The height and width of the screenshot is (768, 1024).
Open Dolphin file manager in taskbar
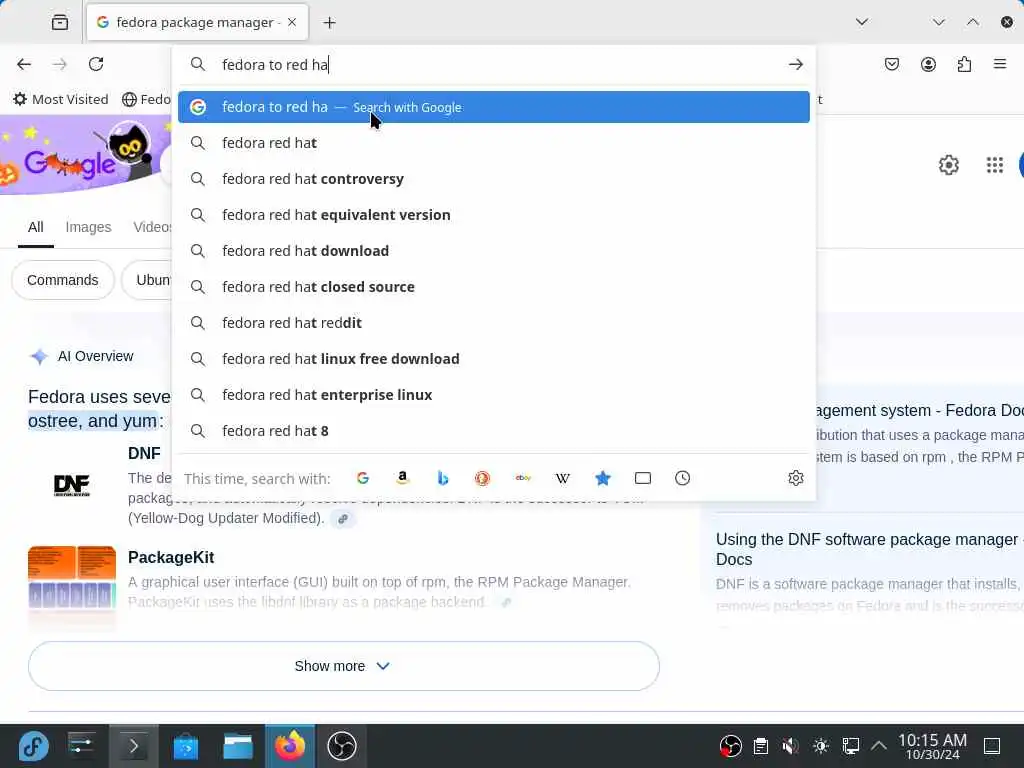pyautogui.click(x=238, y=746)
